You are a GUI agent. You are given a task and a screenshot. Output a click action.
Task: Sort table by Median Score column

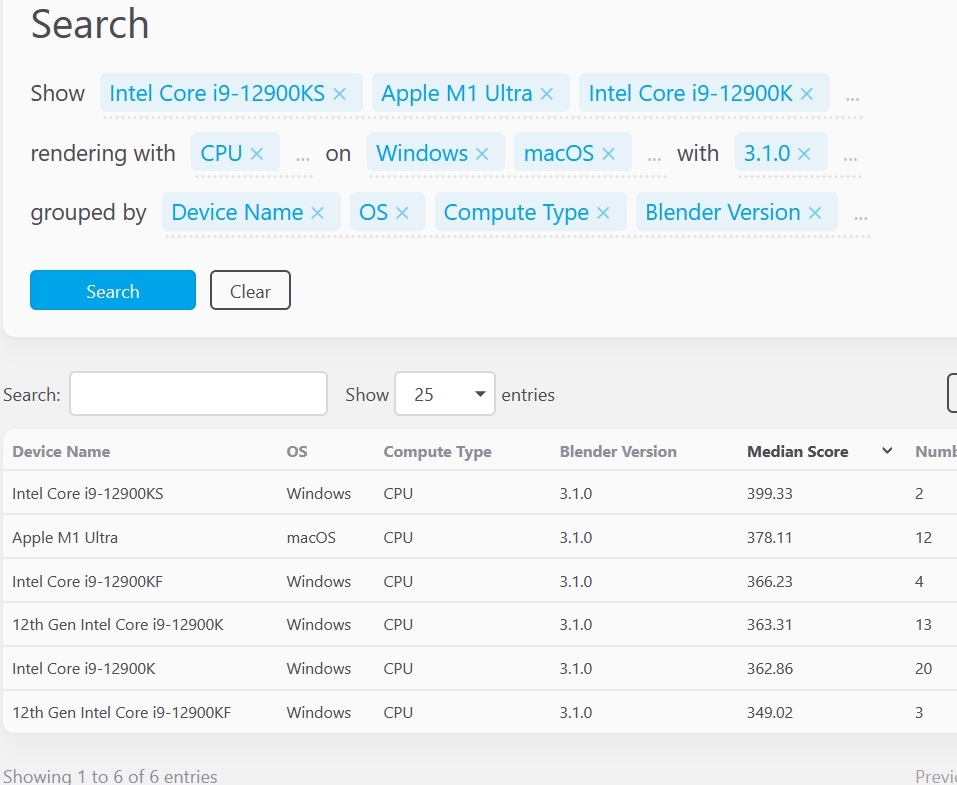pyautogui.click(x=797, y=452)
